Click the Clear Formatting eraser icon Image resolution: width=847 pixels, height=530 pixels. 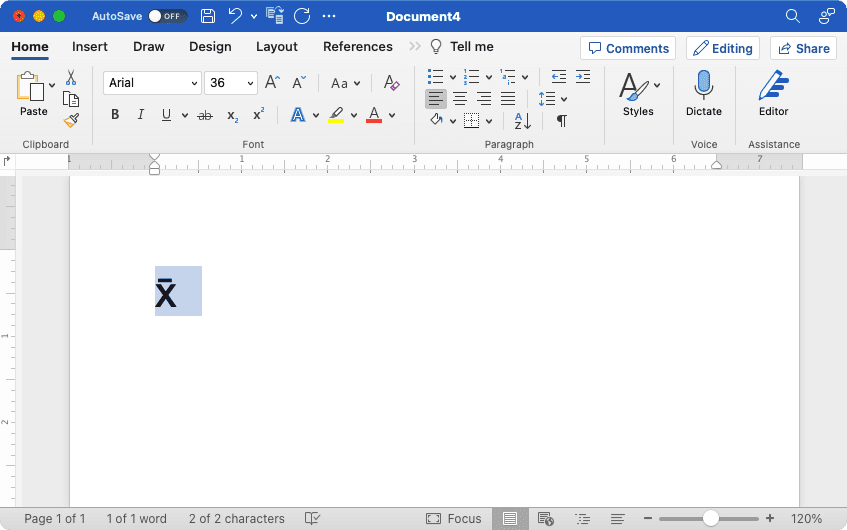point(391,83)
